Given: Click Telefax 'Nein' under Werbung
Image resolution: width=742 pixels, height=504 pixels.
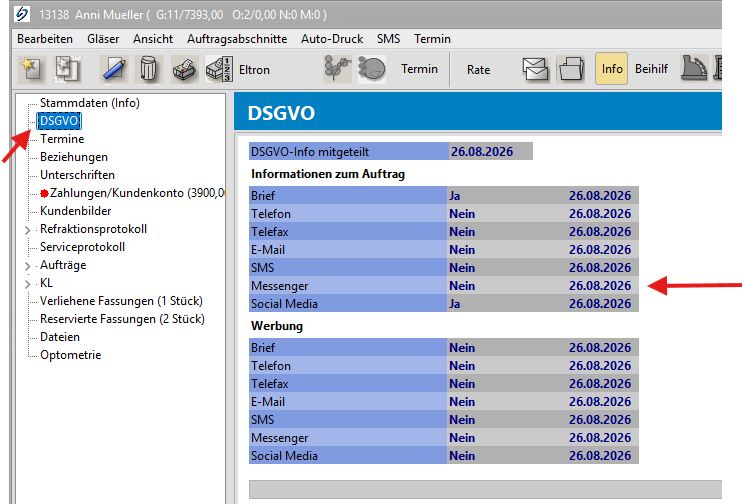Looking at the screenshot, I should click(462, 383).
